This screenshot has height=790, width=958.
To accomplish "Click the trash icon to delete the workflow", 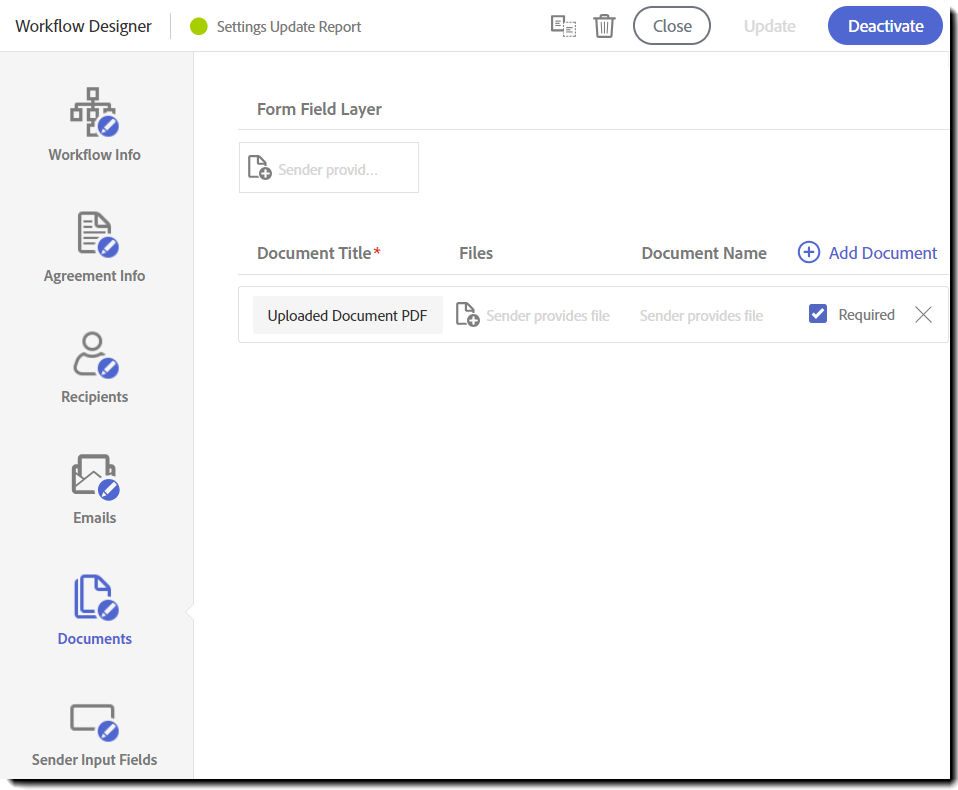I will point(604,26).
